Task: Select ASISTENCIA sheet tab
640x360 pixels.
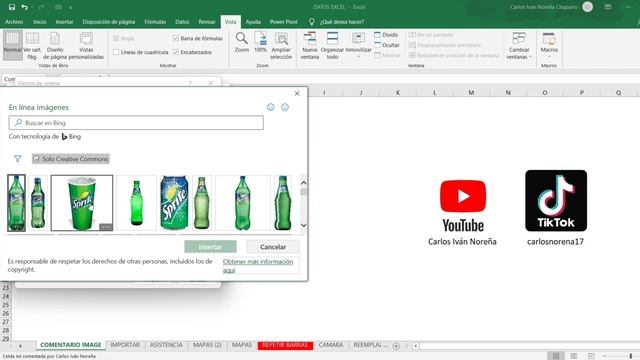Action: click(166, 345)
